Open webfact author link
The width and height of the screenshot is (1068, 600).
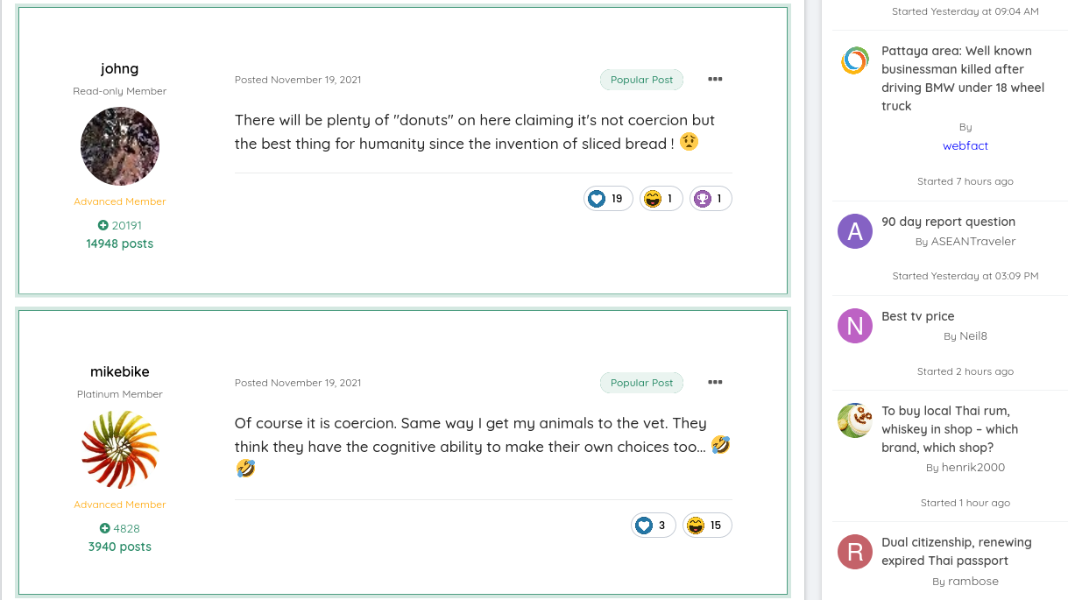[x=965, y=146]
